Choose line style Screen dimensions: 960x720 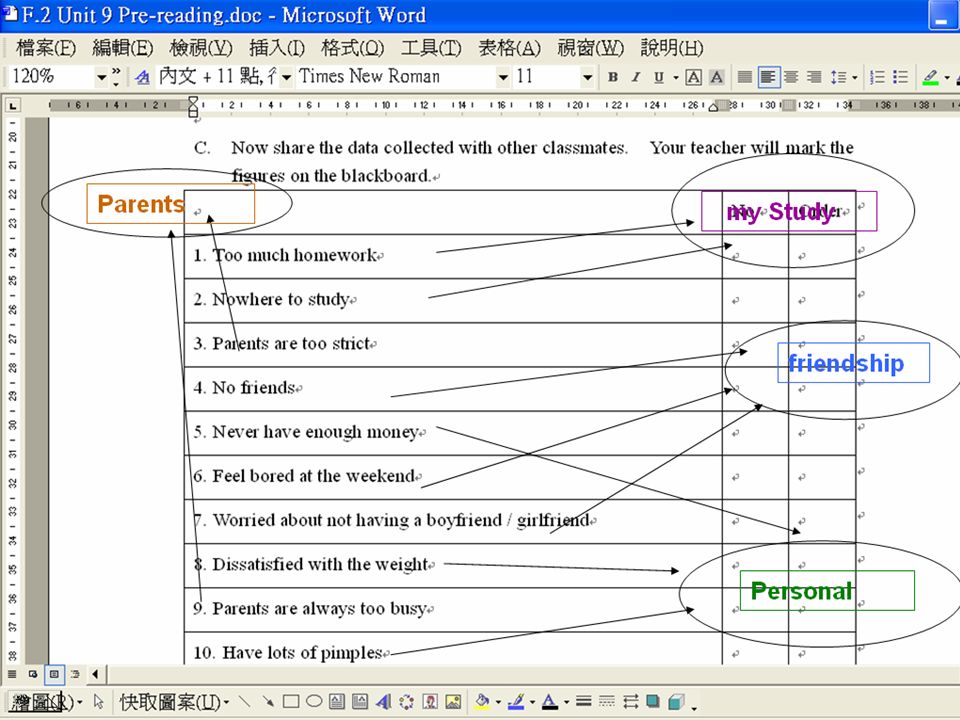pos(583,702)
